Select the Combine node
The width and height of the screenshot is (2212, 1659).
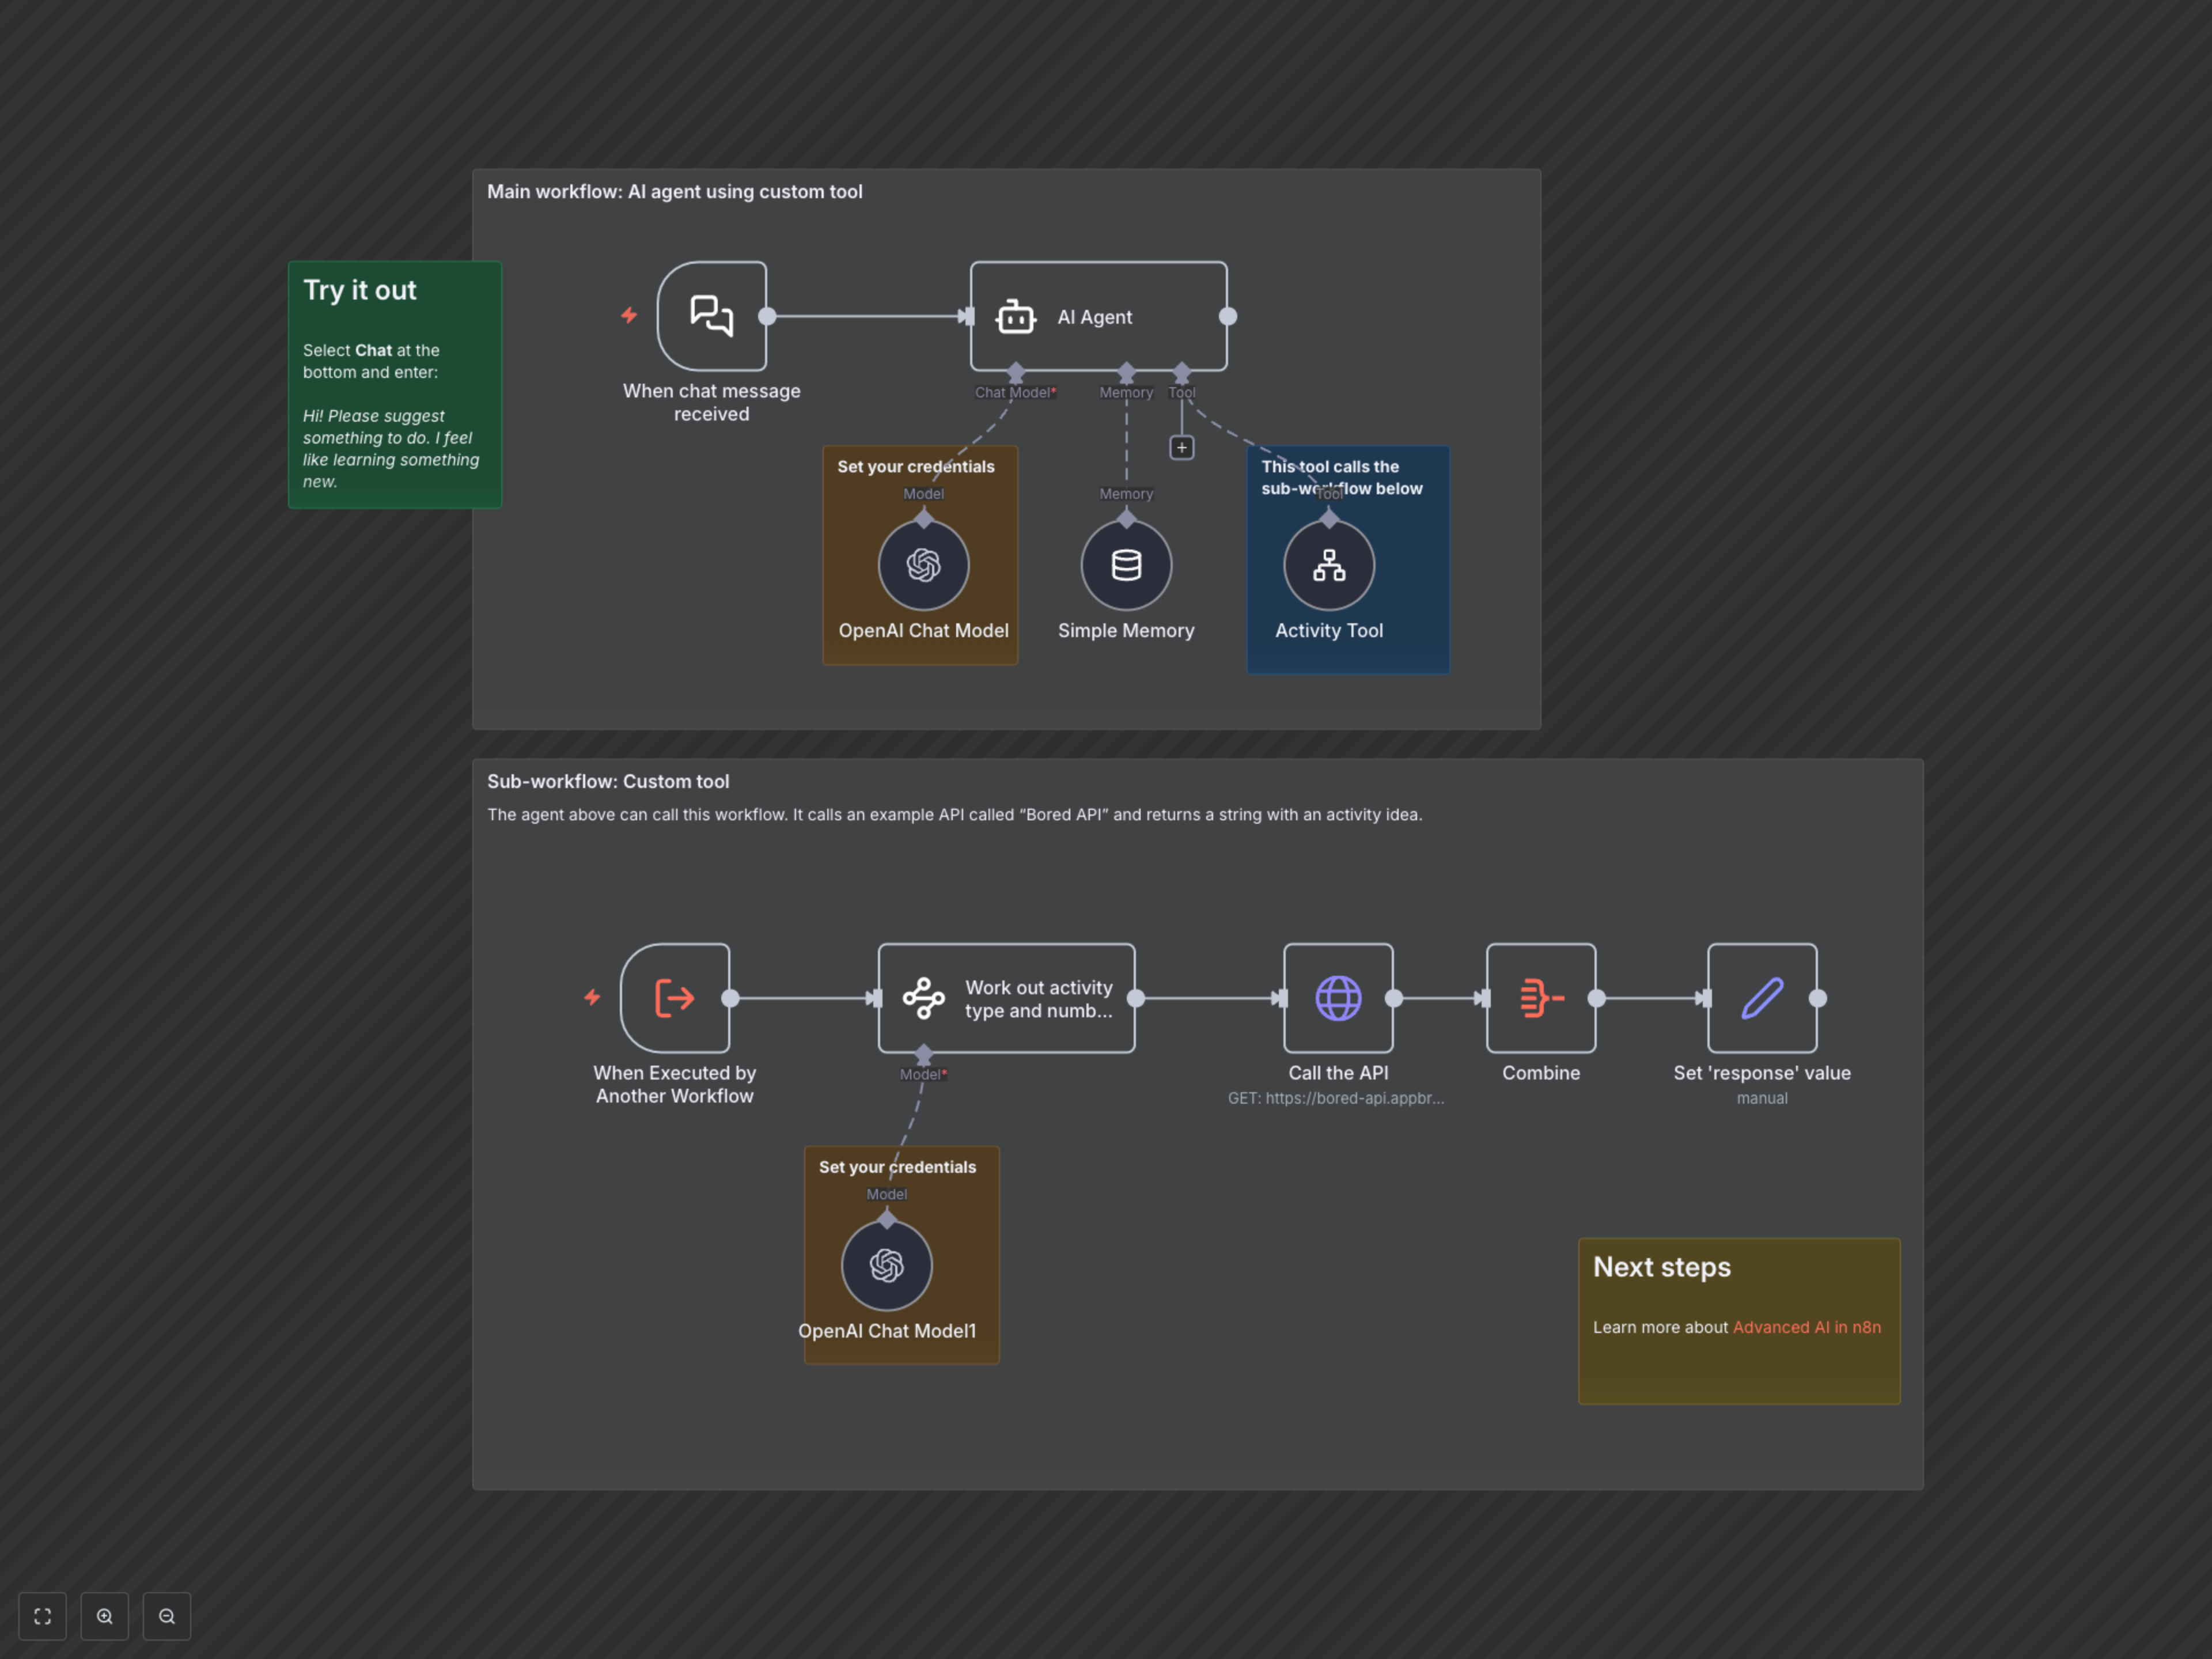(x=1540, y=997)
